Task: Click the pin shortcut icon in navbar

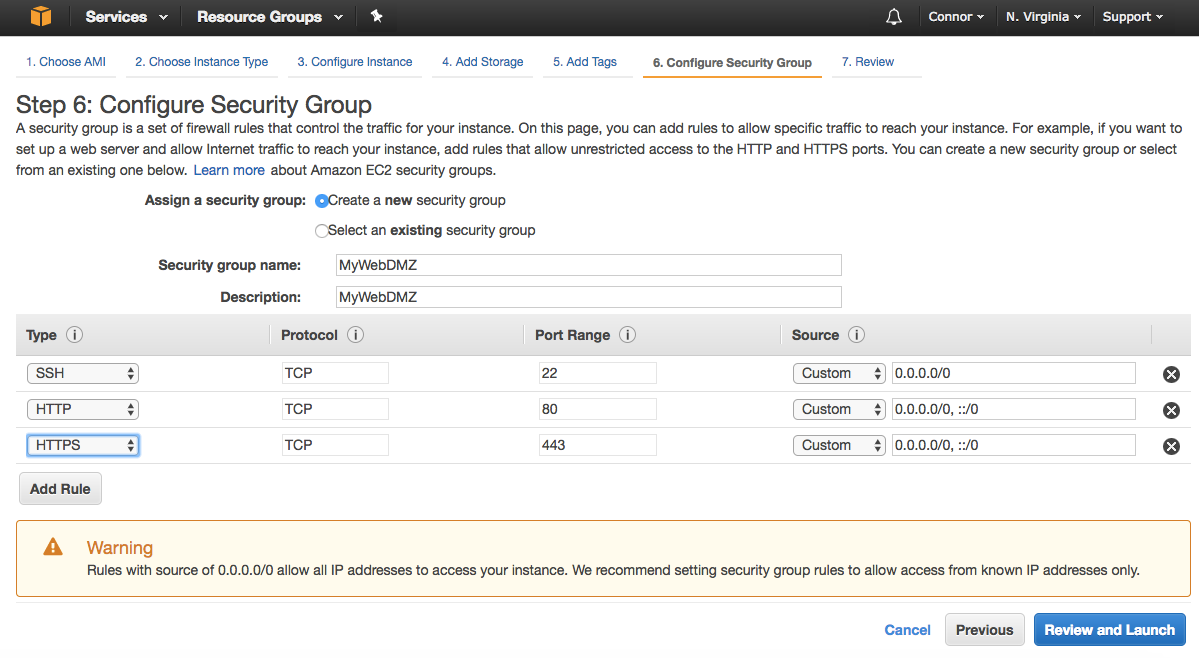Action: tap(376, 17)
